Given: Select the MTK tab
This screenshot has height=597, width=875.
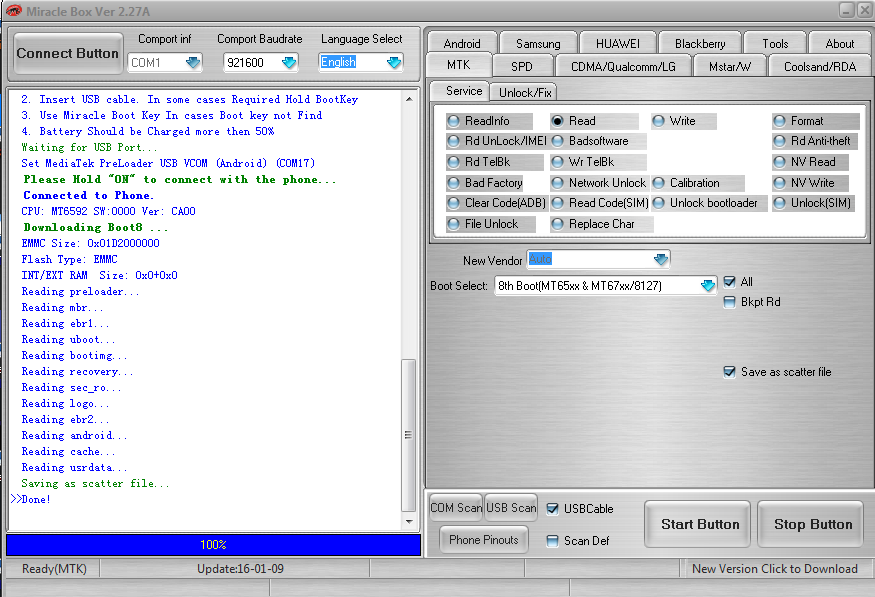Looking at the screenshot, I should point(459,65).
